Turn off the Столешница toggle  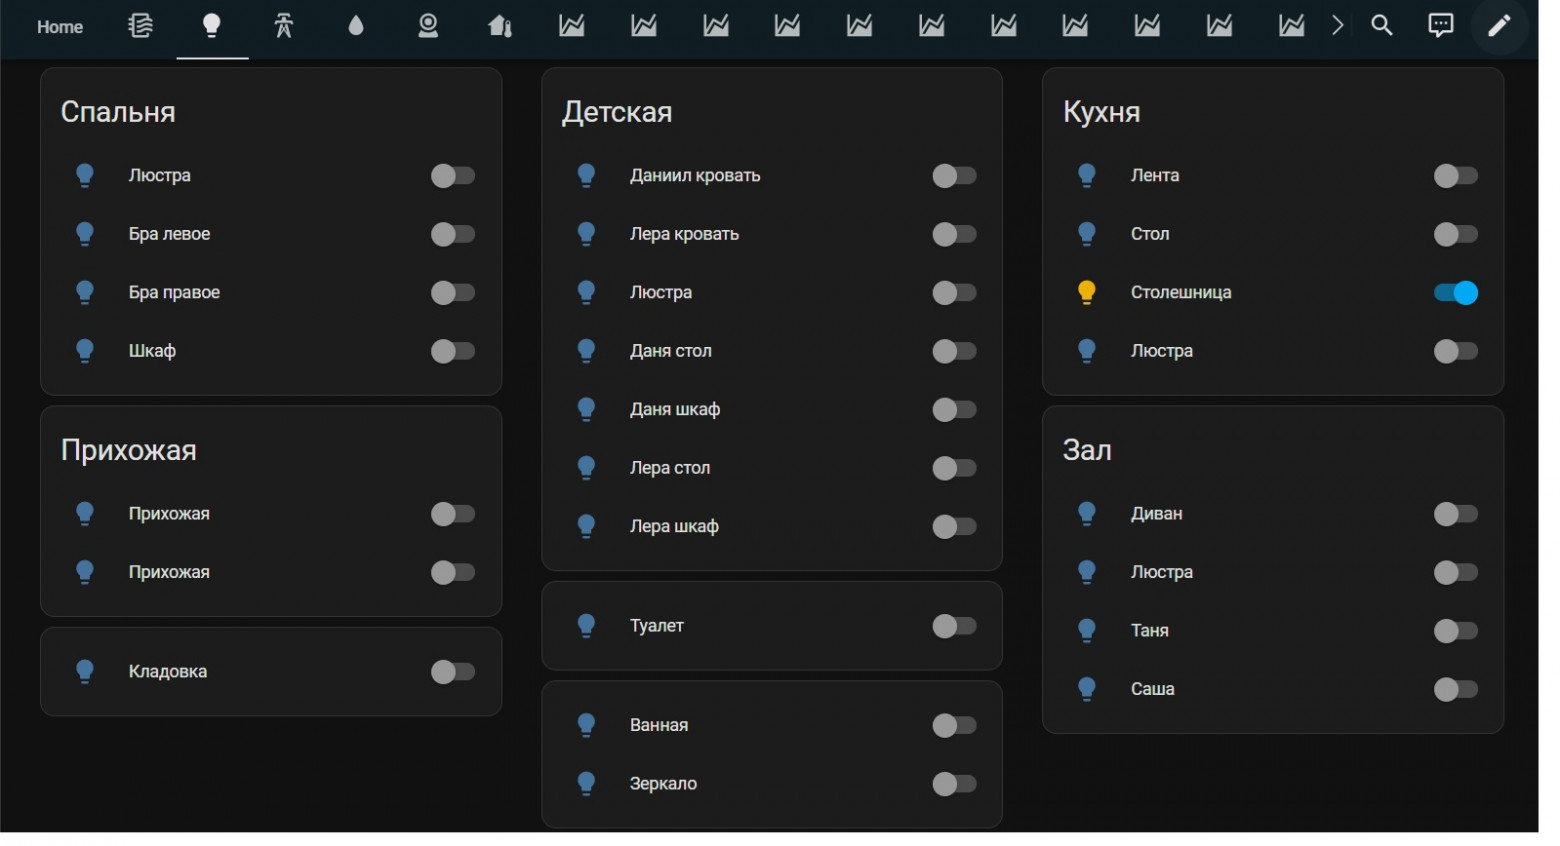(1455, 293)
